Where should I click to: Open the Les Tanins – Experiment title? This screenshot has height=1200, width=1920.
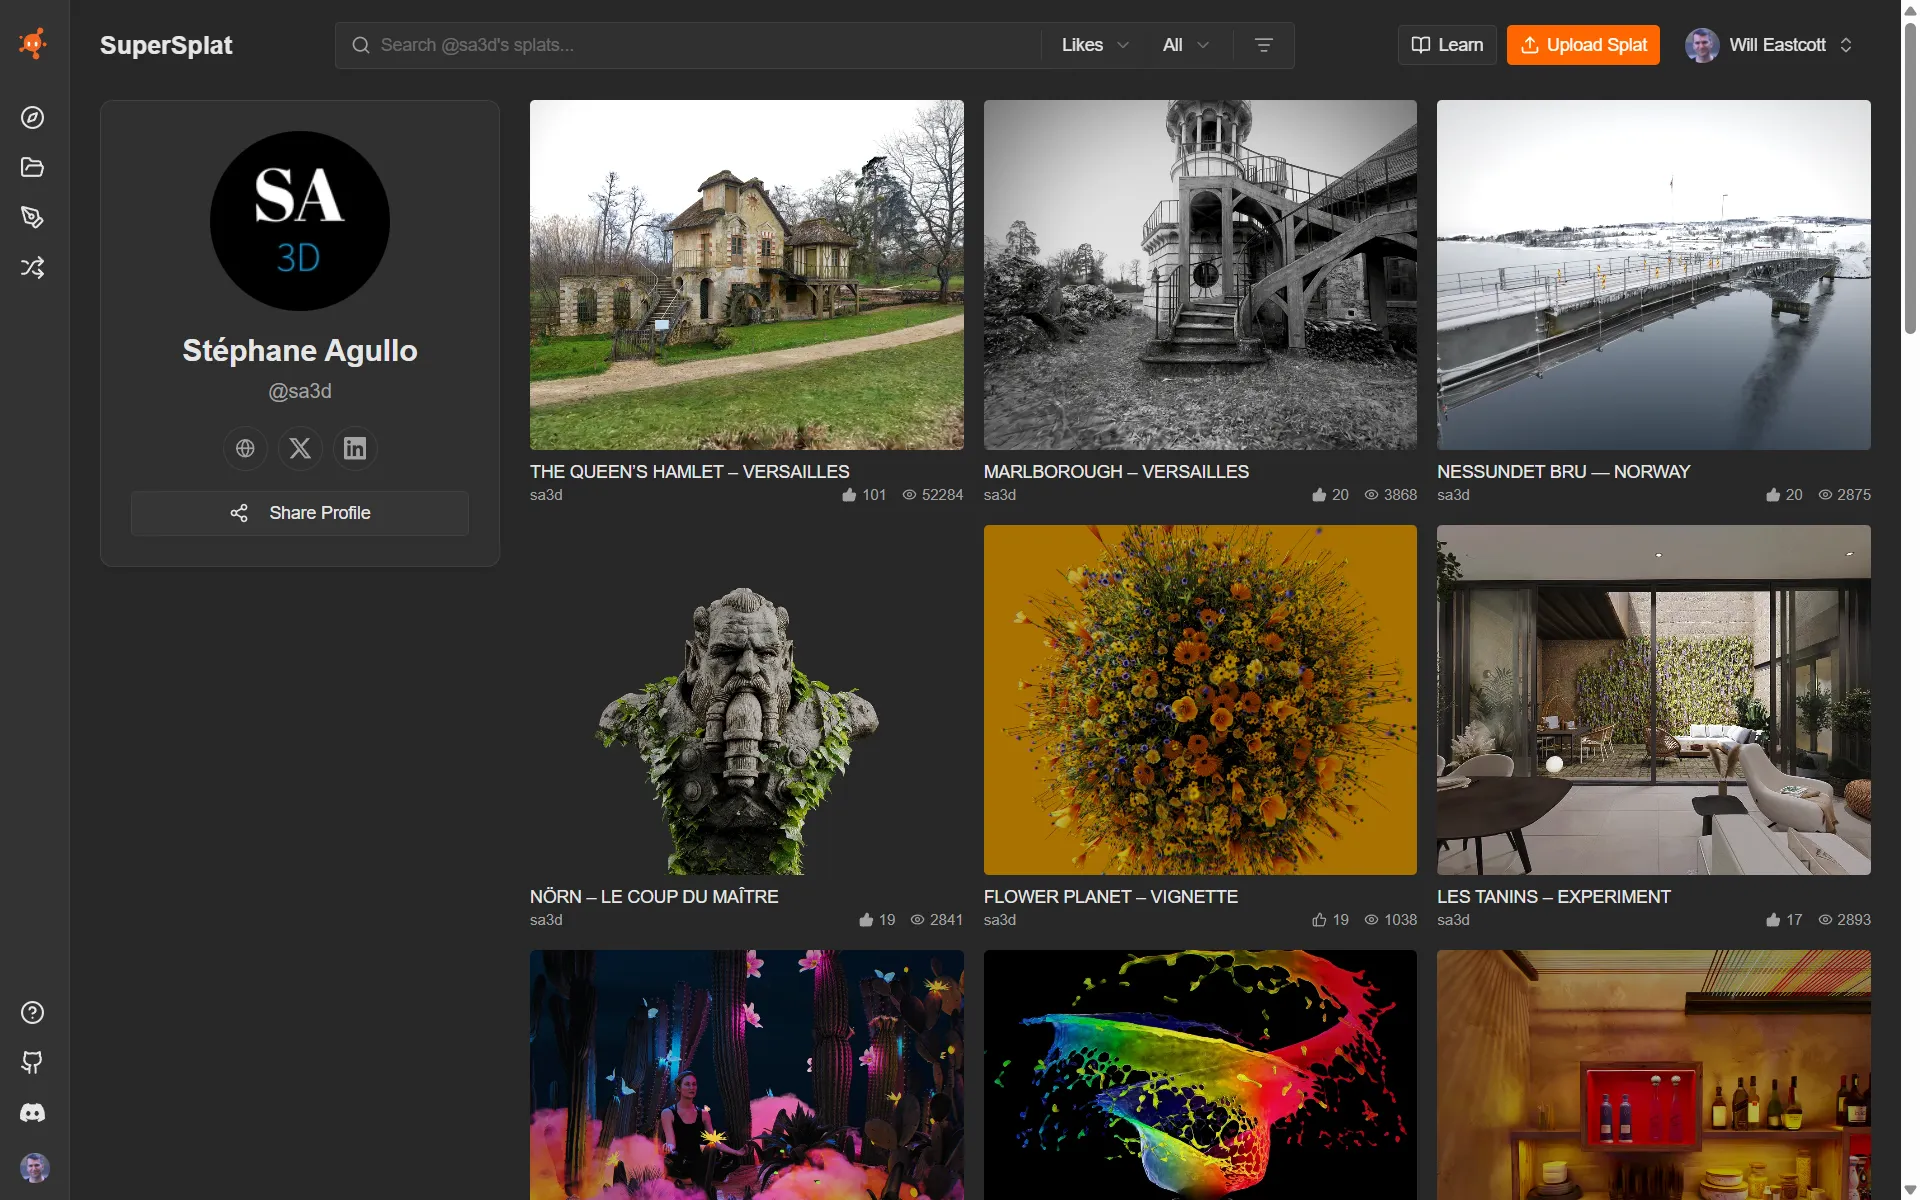click(x=1553, y=897)
